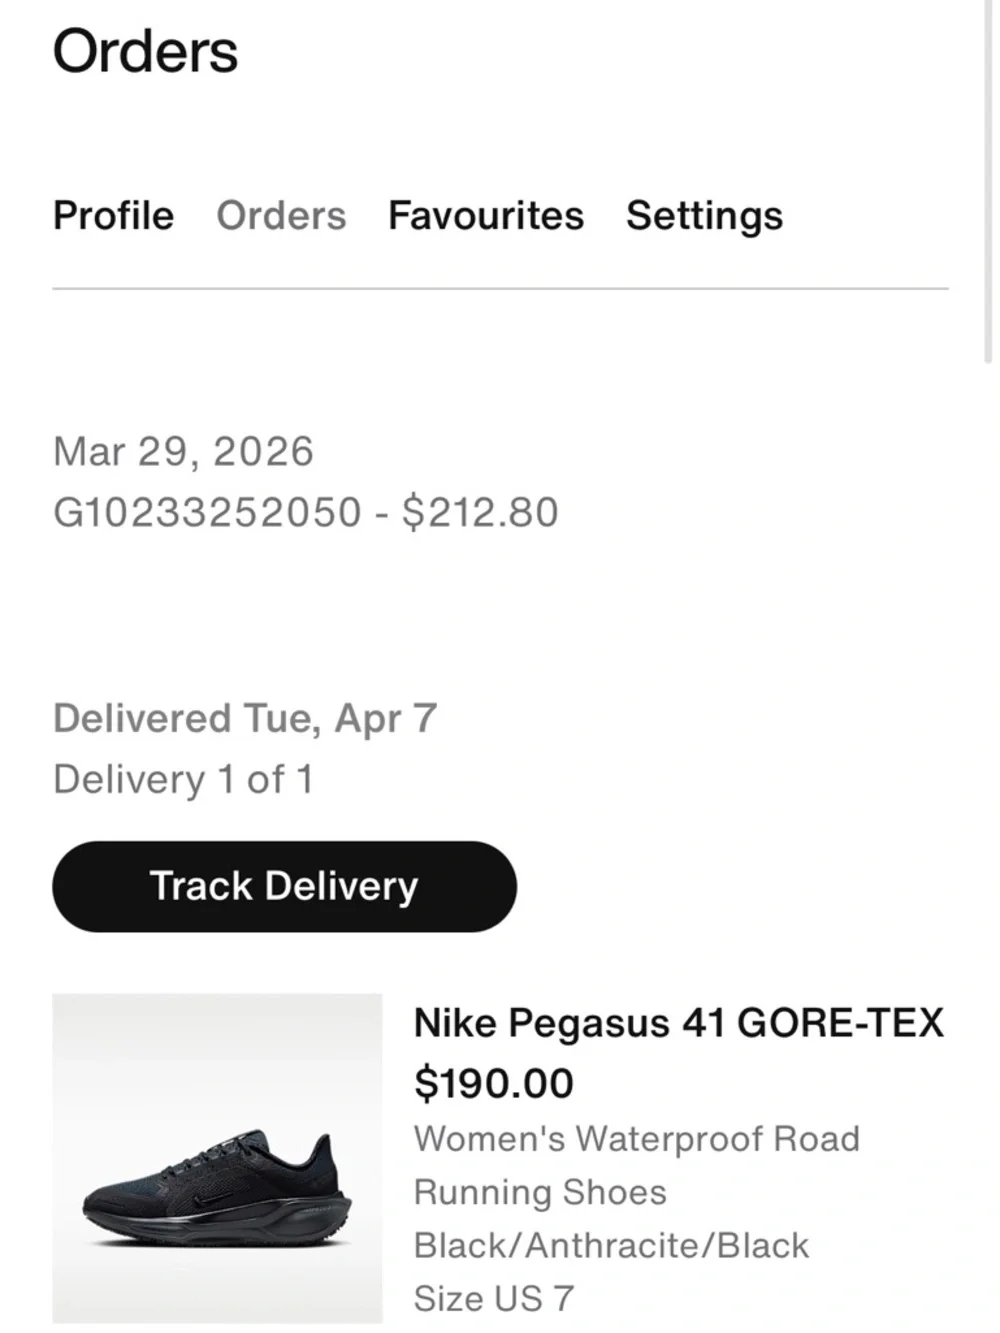Select the greyed Orders tab
The width and height of the screenshot is (1000, 1333).
point(281,216)
